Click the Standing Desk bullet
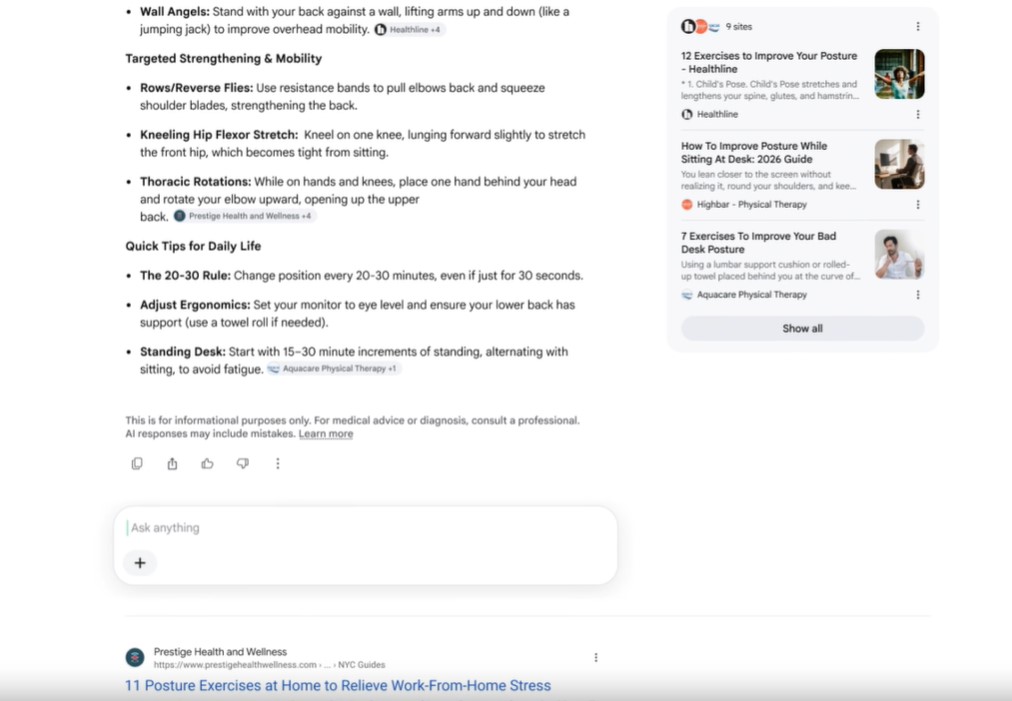The image size is (1012, 701). (354, 360)
